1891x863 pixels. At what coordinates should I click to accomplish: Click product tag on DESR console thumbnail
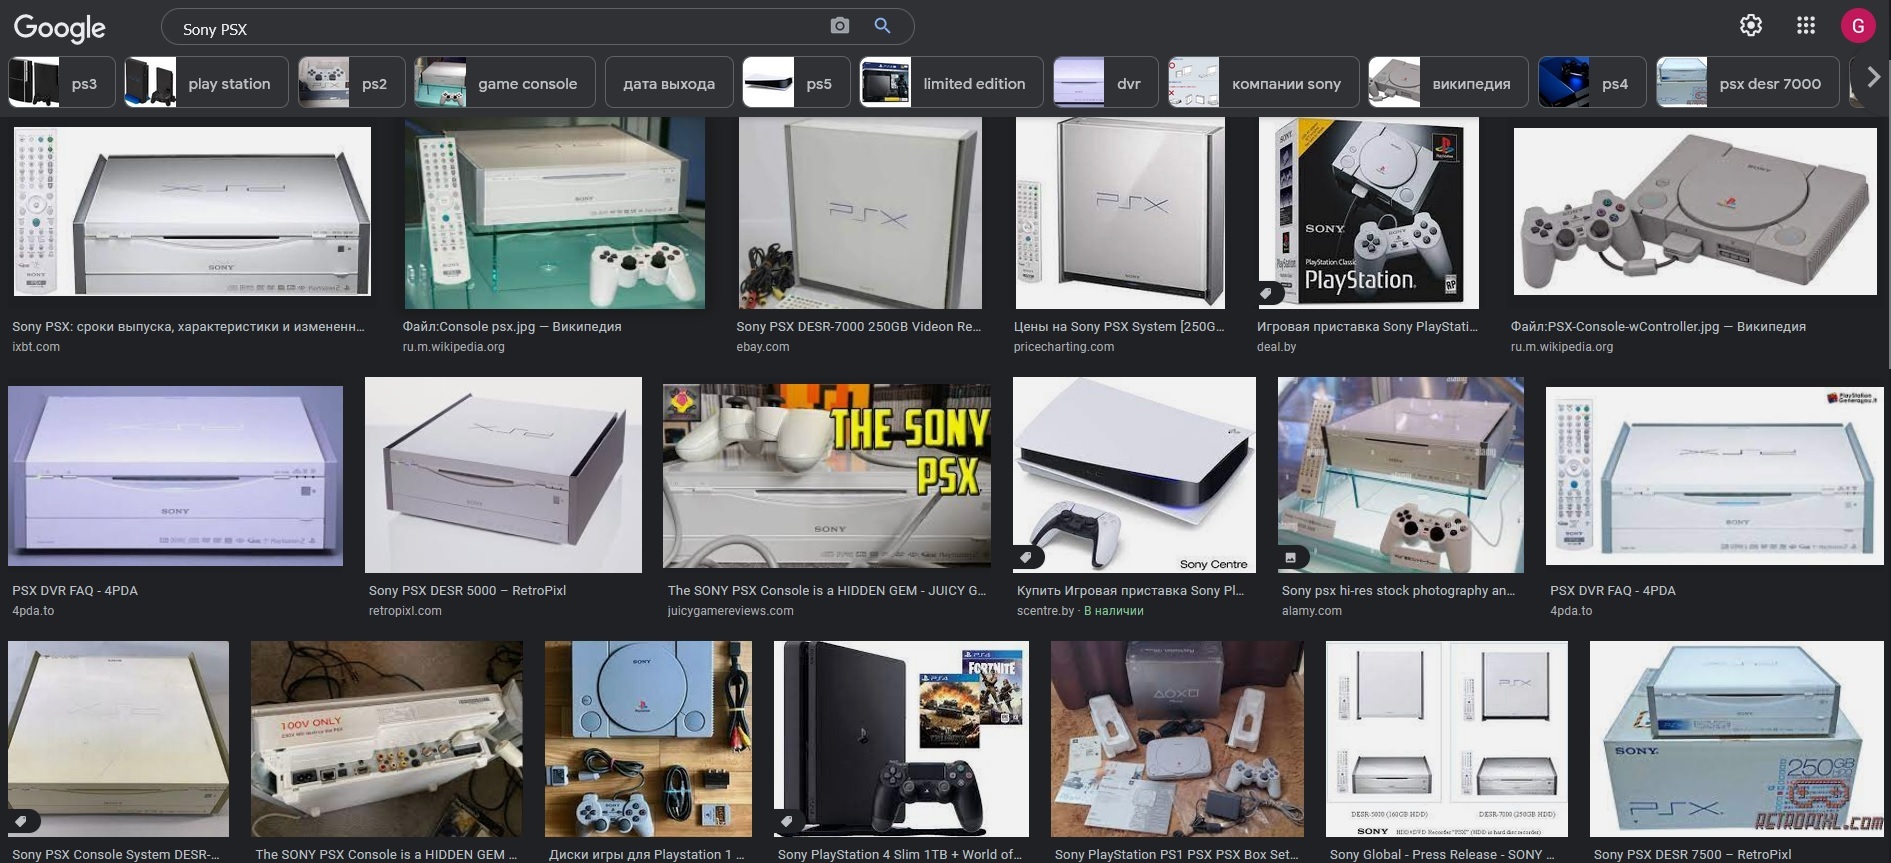point(22,821)
